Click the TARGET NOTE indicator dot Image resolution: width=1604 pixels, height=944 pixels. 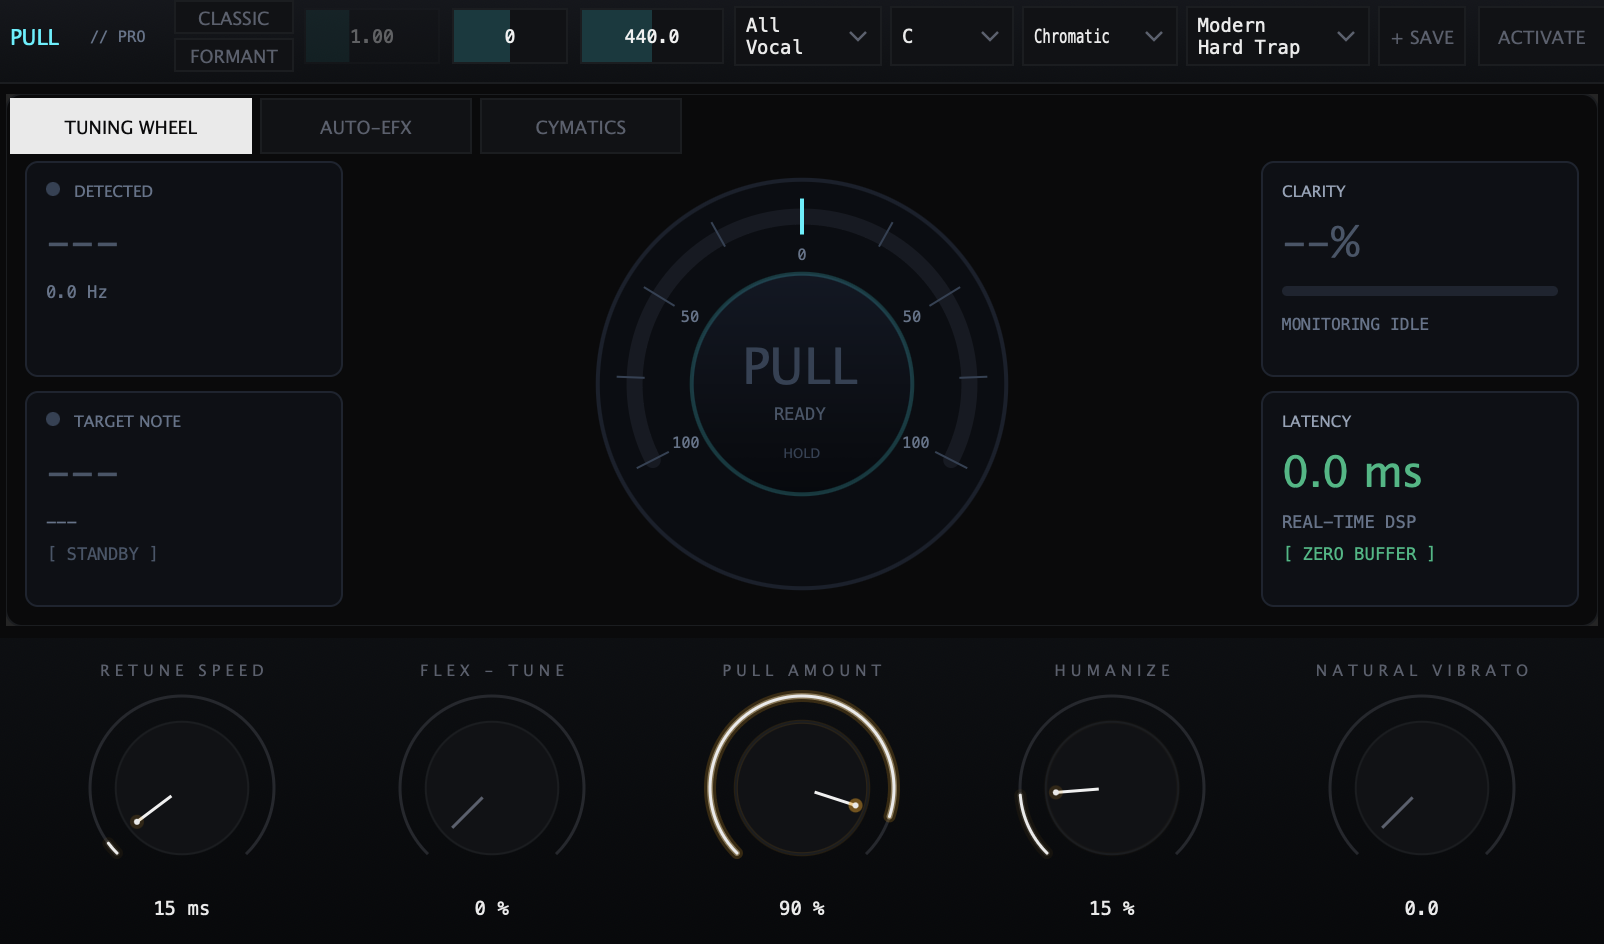[x=53, y=419]
